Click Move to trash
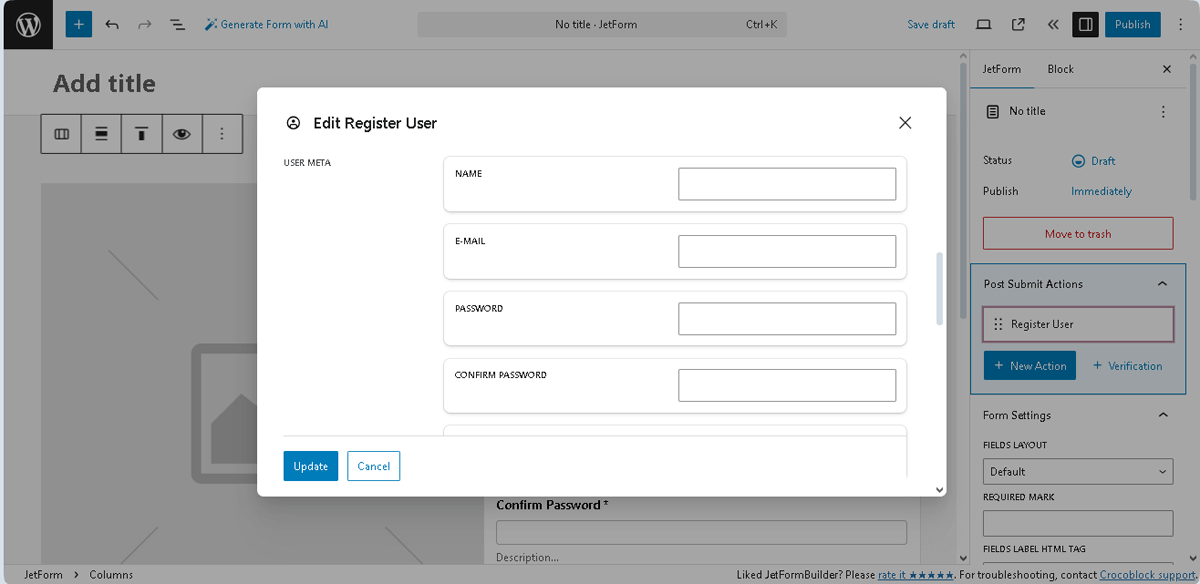The width and height of the screenshot is (1200, 584). tap(1078, 233)
